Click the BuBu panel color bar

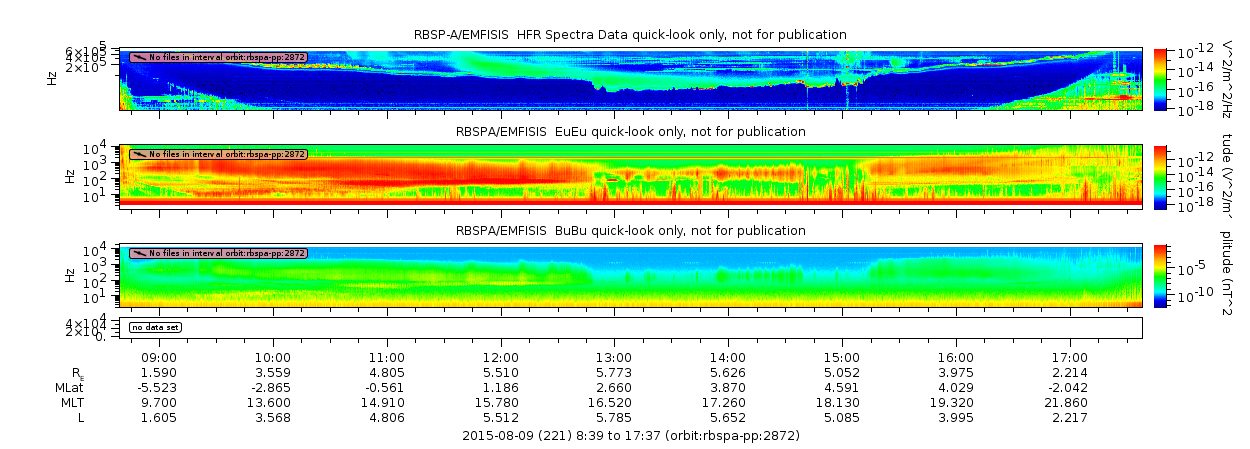(1160, 275)
